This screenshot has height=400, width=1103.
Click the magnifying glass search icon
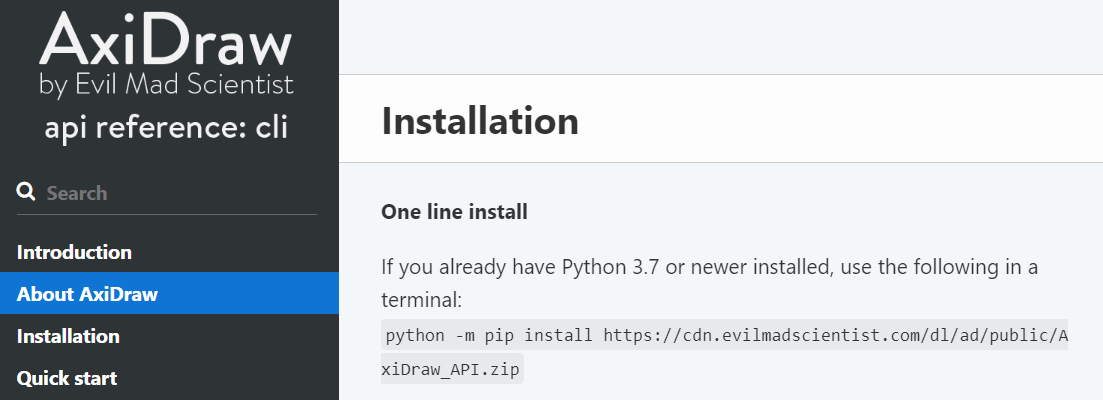pos(26,191)
